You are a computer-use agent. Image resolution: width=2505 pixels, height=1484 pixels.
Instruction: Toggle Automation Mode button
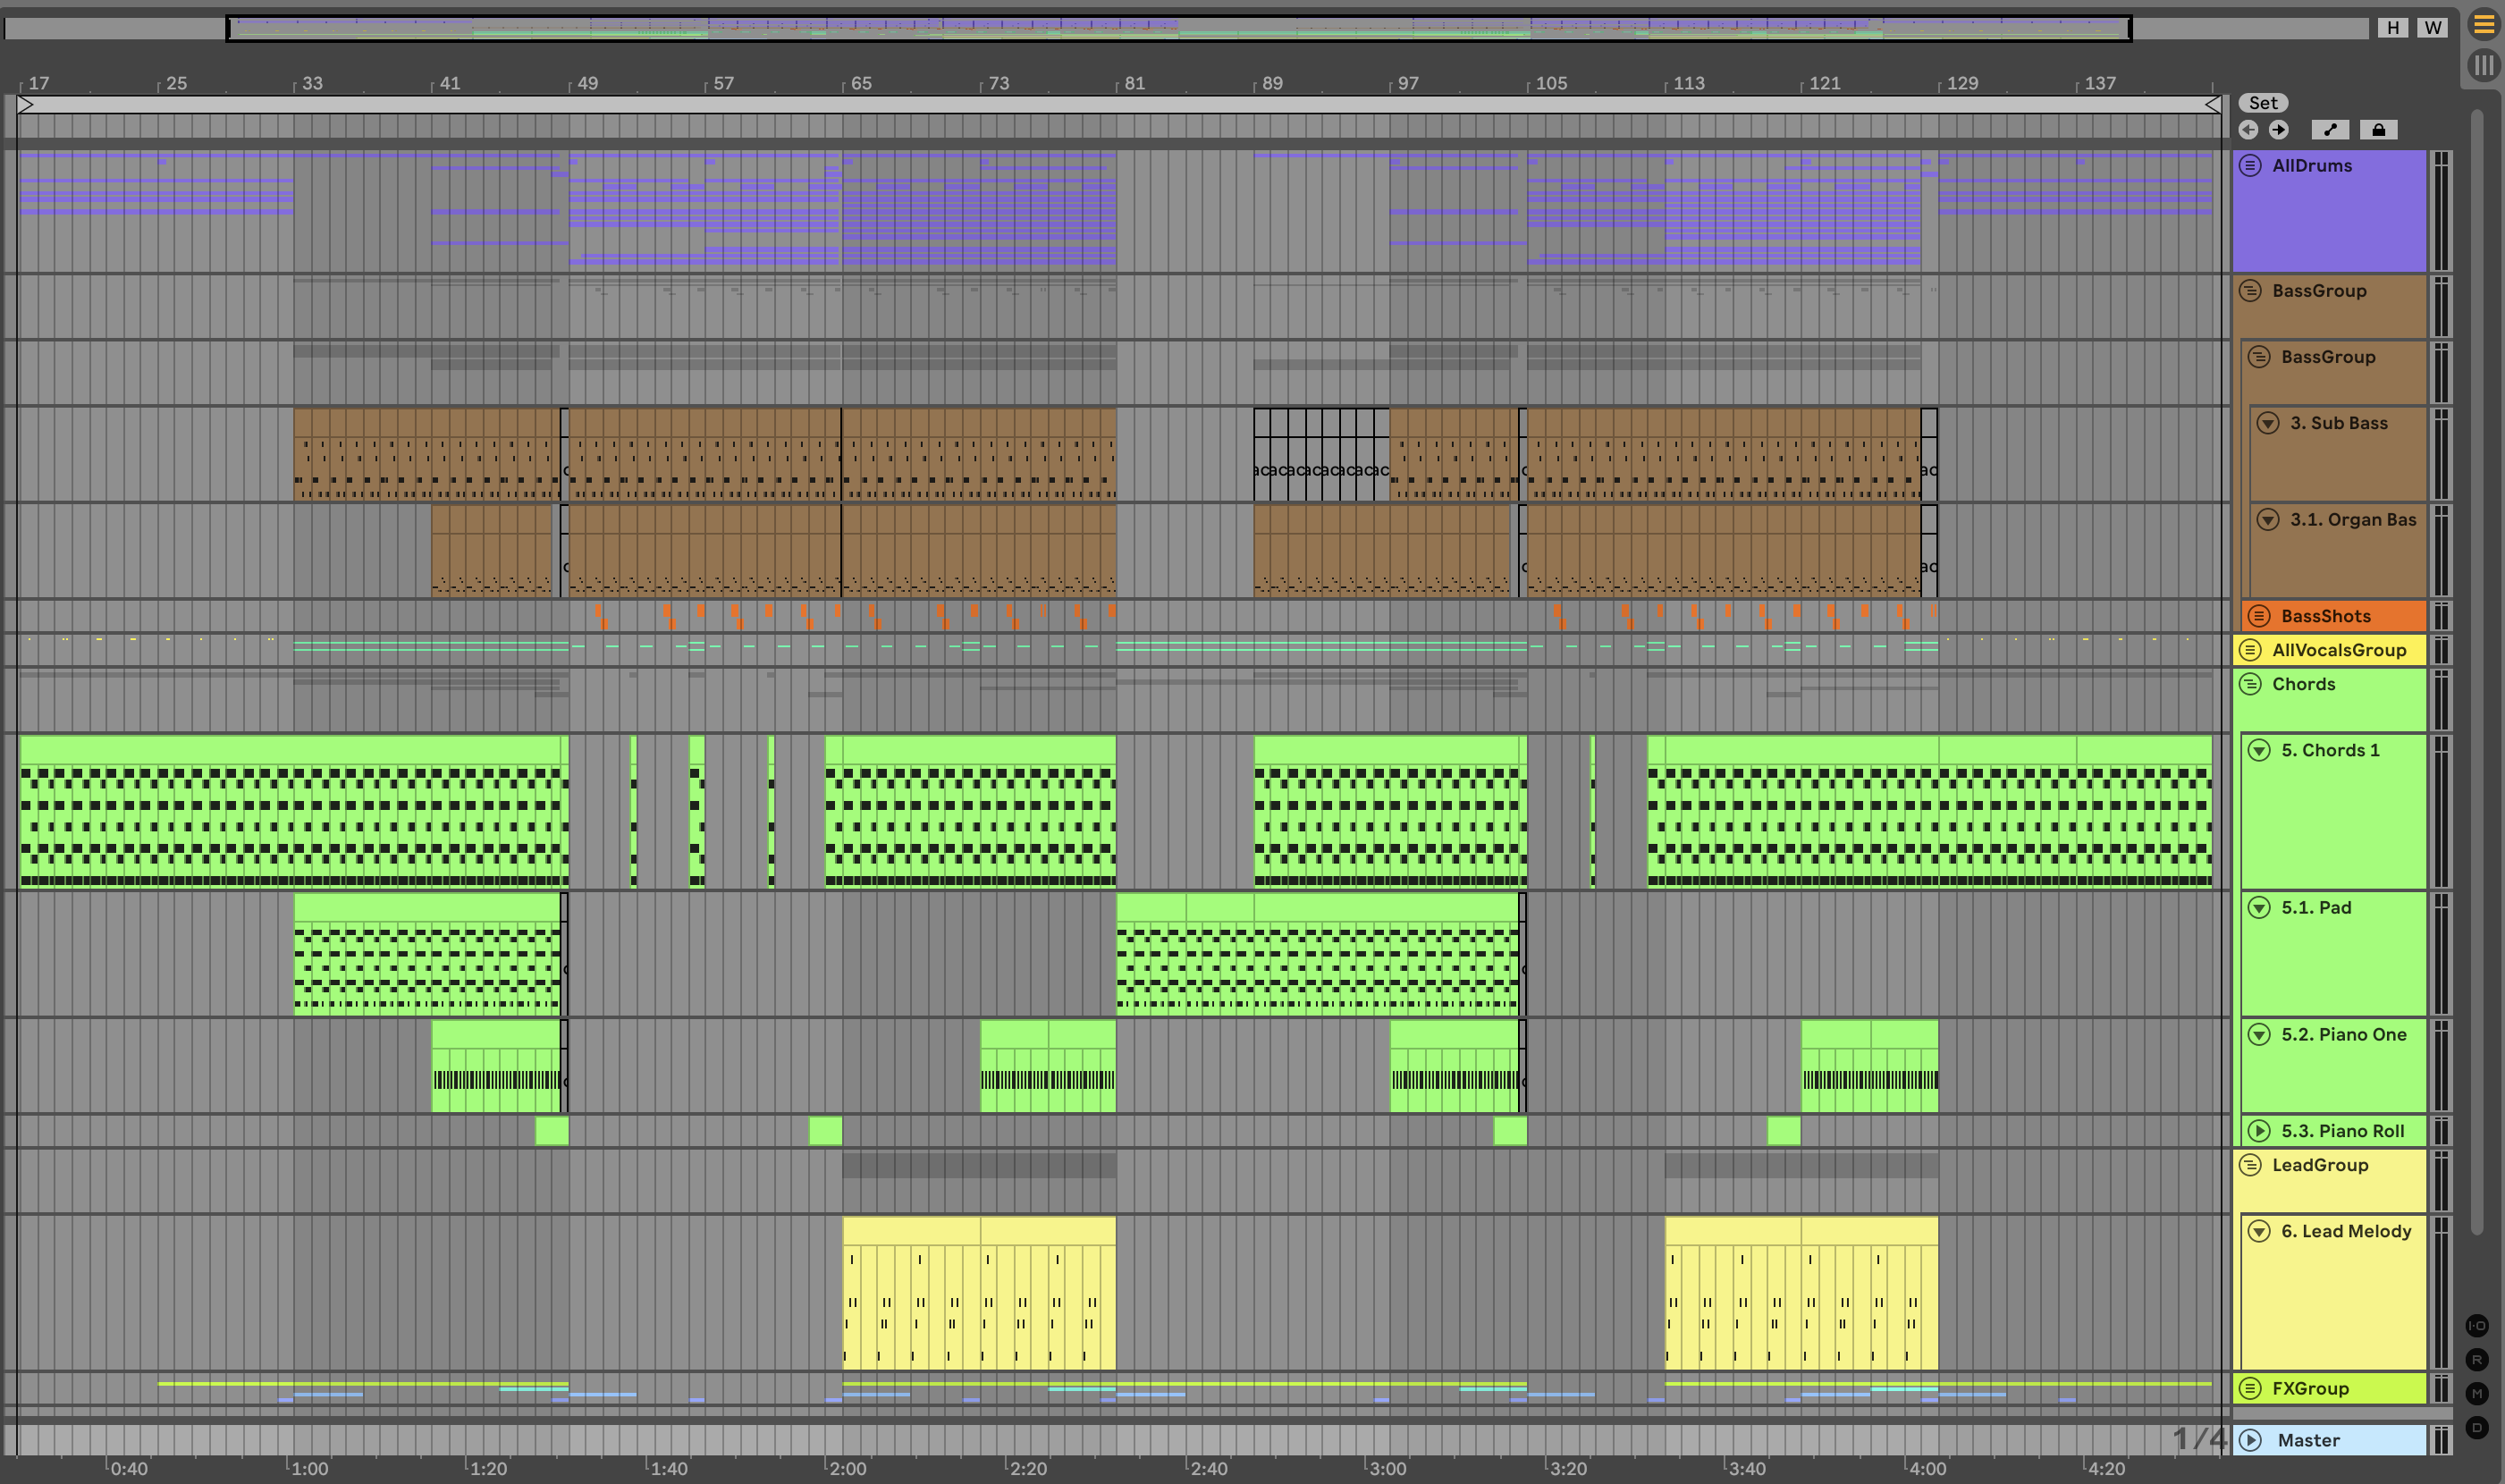2330,130
